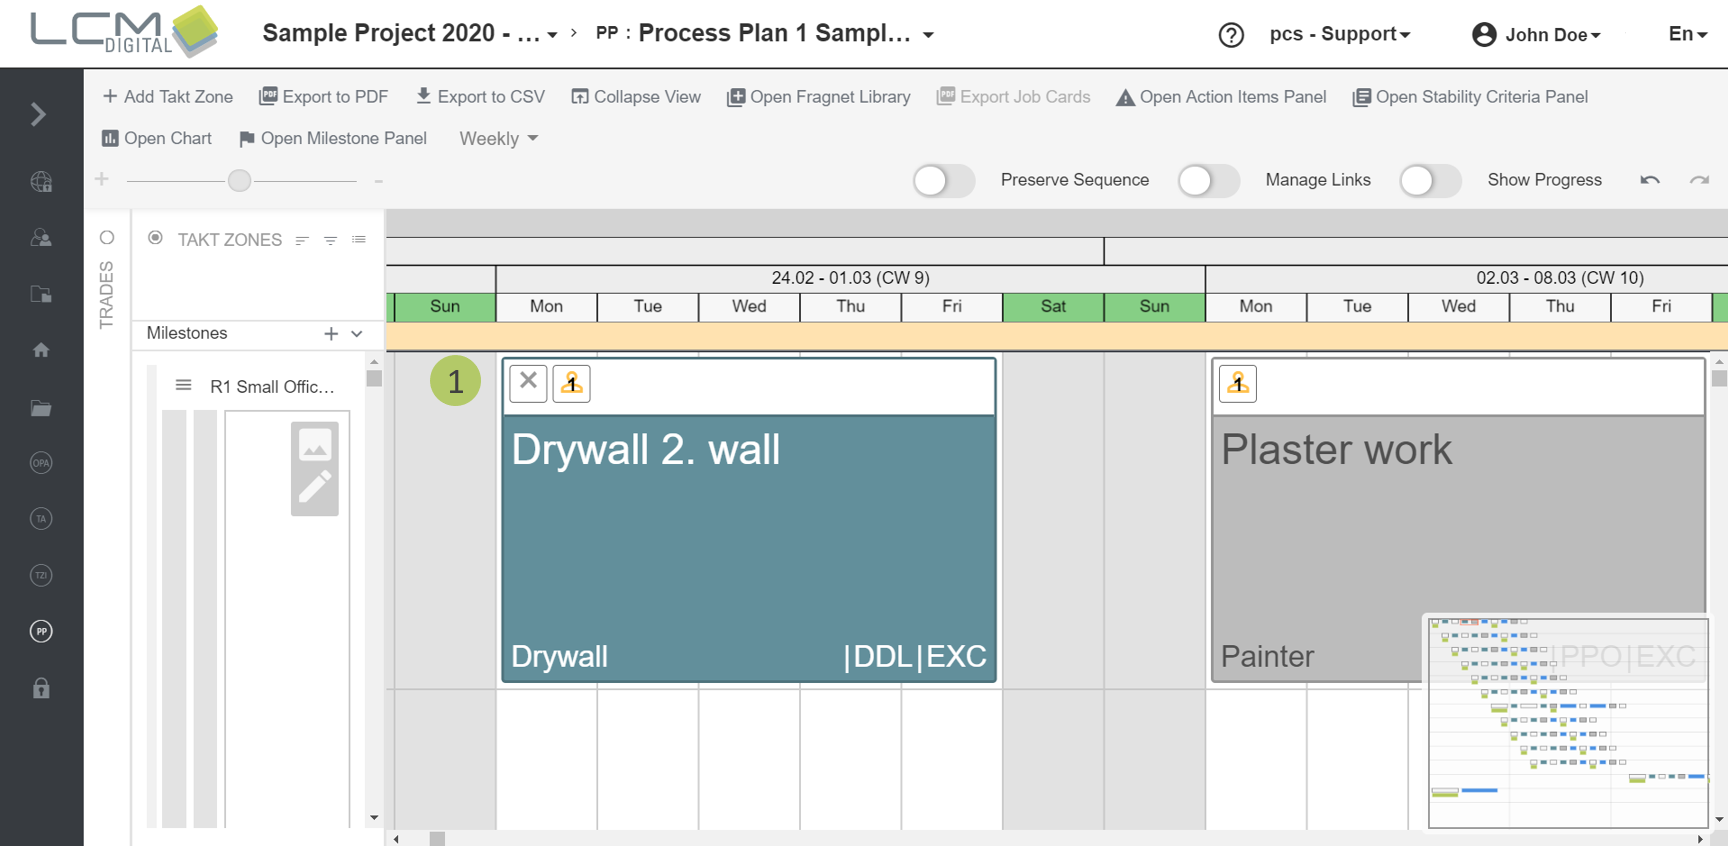Open the Weekly view dropdown

(x=498, y=139)
